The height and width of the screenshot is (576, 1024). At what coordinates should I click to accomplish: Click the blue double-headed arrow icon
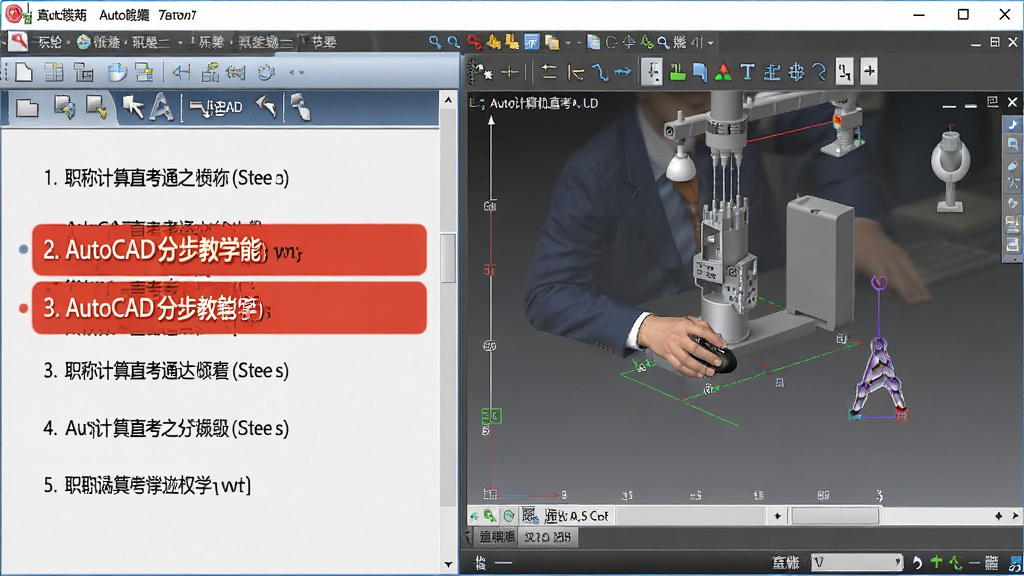(623, 72)
